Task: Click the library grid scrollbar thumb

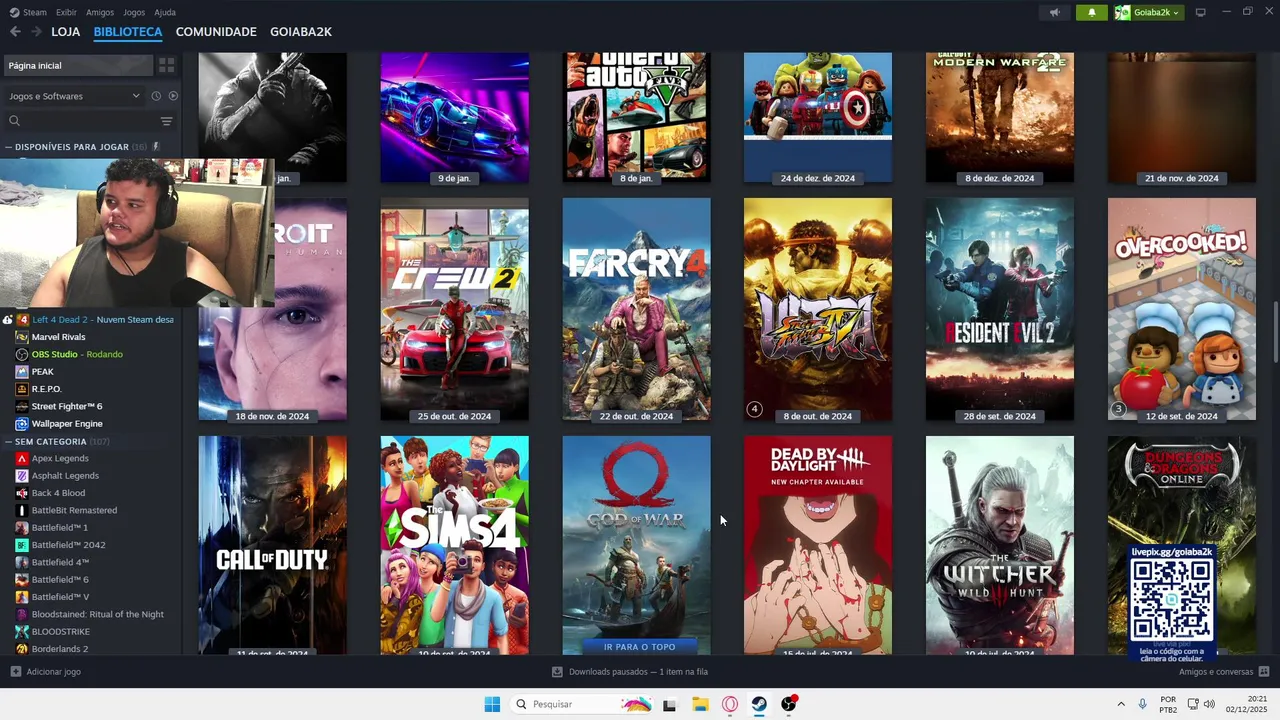Action: pos(1275,332)
